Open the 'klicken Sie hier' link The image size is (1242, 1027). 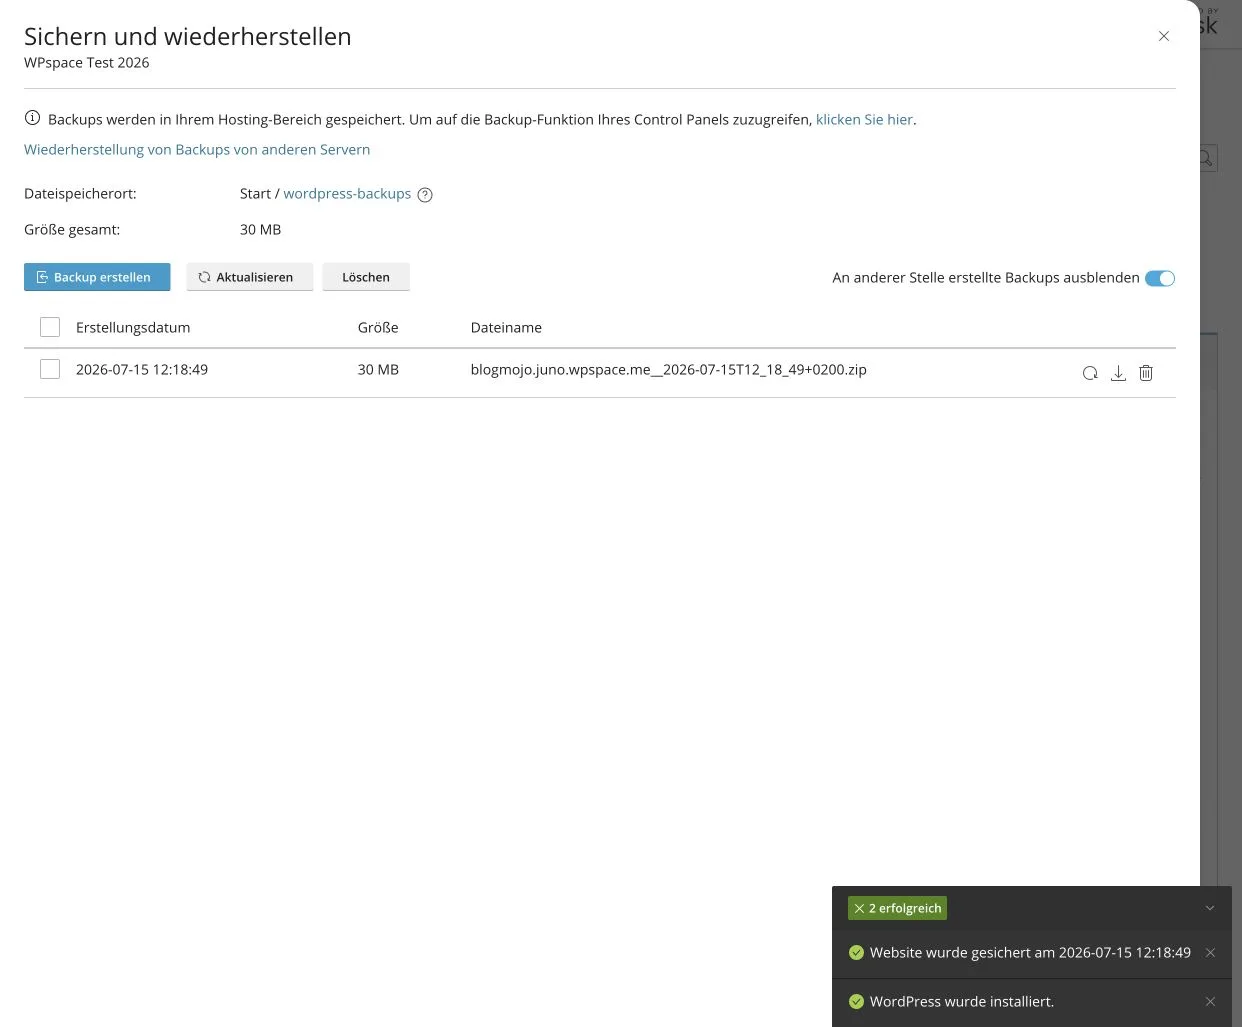click(x=864, y=119)
